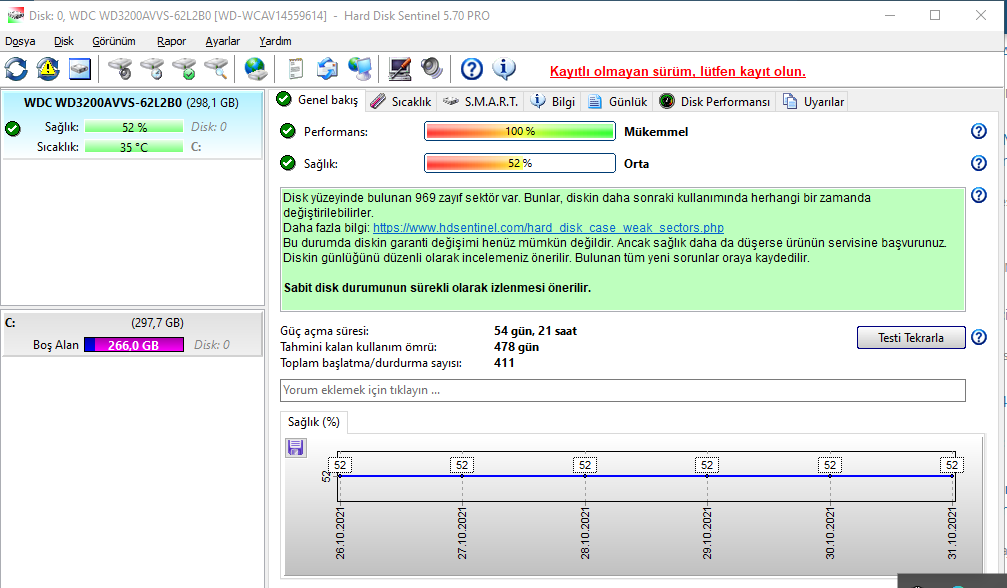Image resolution: width=1007 pixels, height=588 pixels.
Task: Switch to the Bilgi tab
Action: [553, 101]
